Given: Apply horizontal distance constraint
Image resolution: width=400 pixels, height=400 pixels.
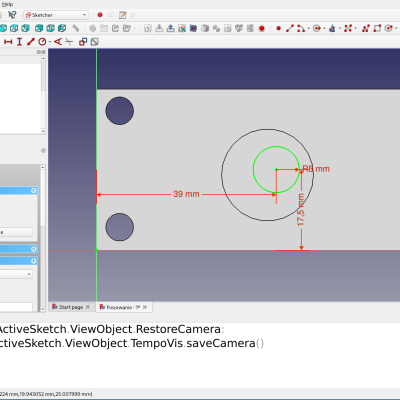Looking at the screenshot, I should (x=8, y=42).
